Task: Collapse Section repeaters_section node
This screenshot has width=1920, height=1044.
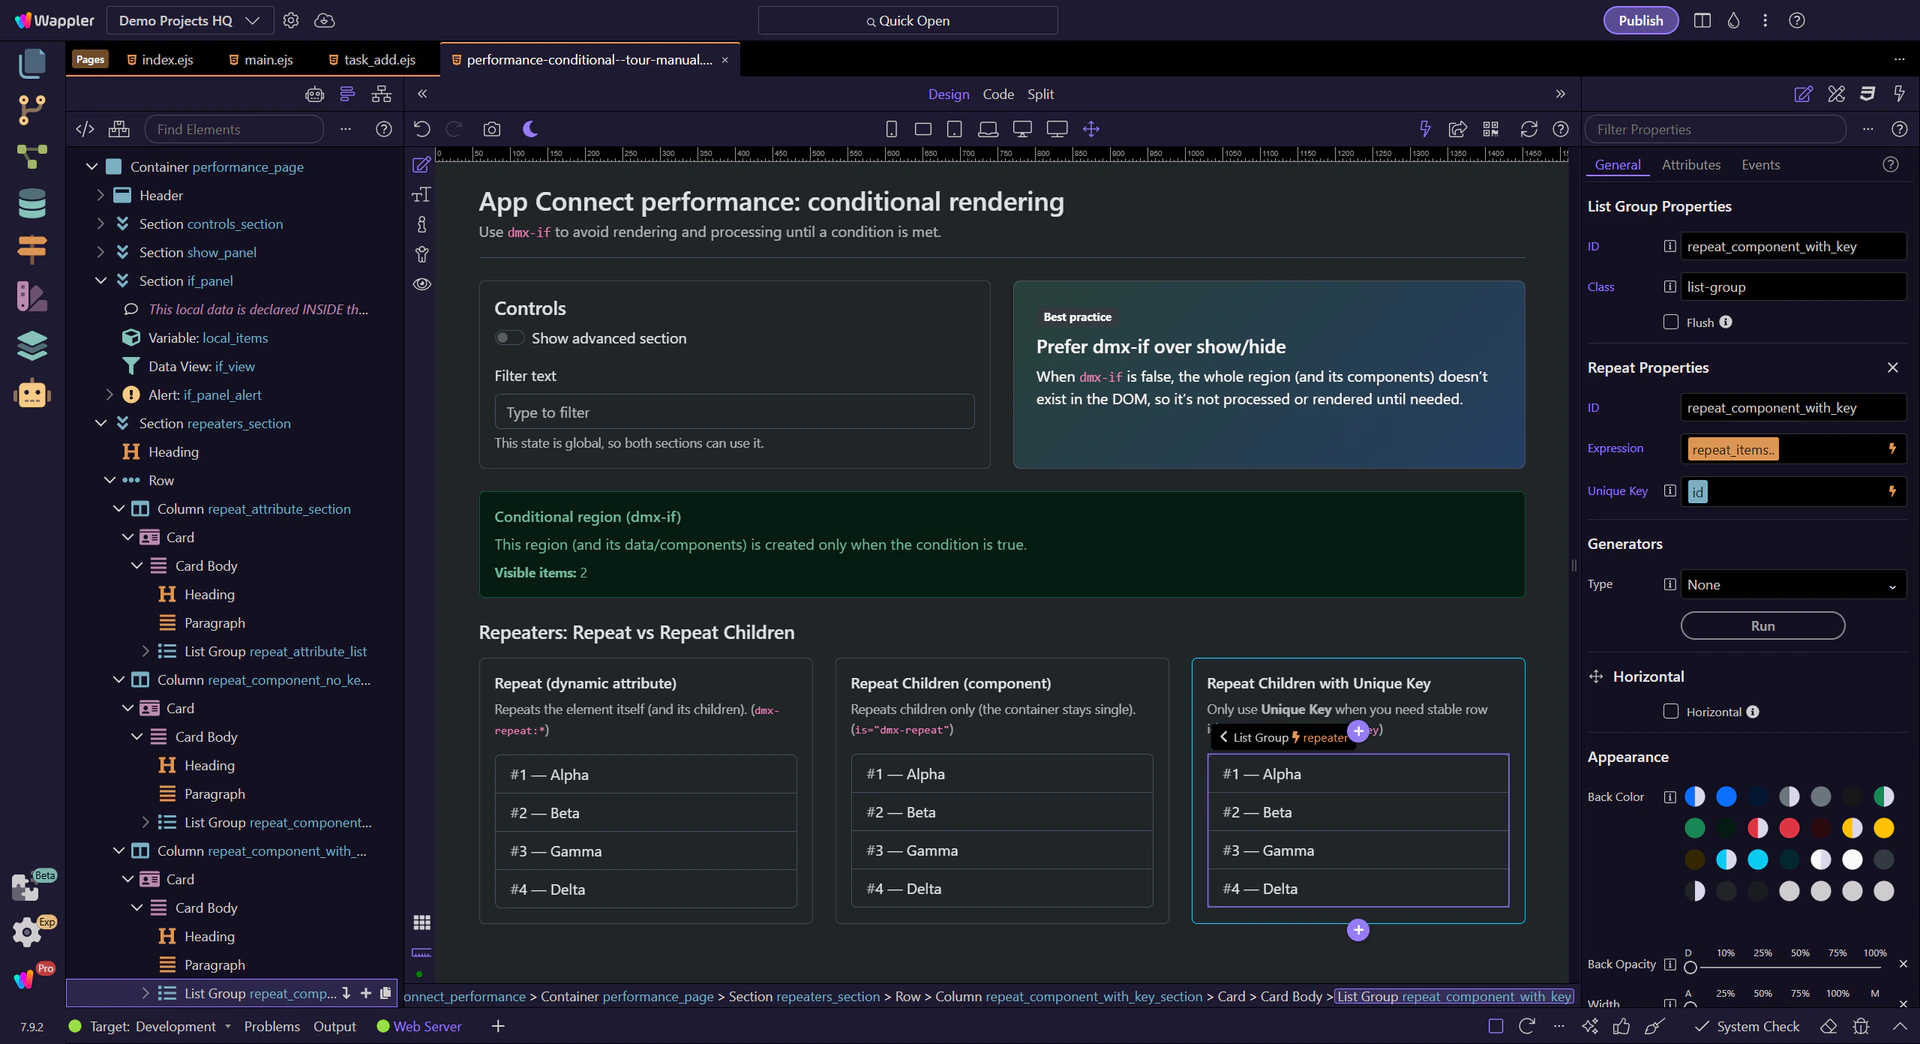Action: pyautogui.click(x=100, y=423)
